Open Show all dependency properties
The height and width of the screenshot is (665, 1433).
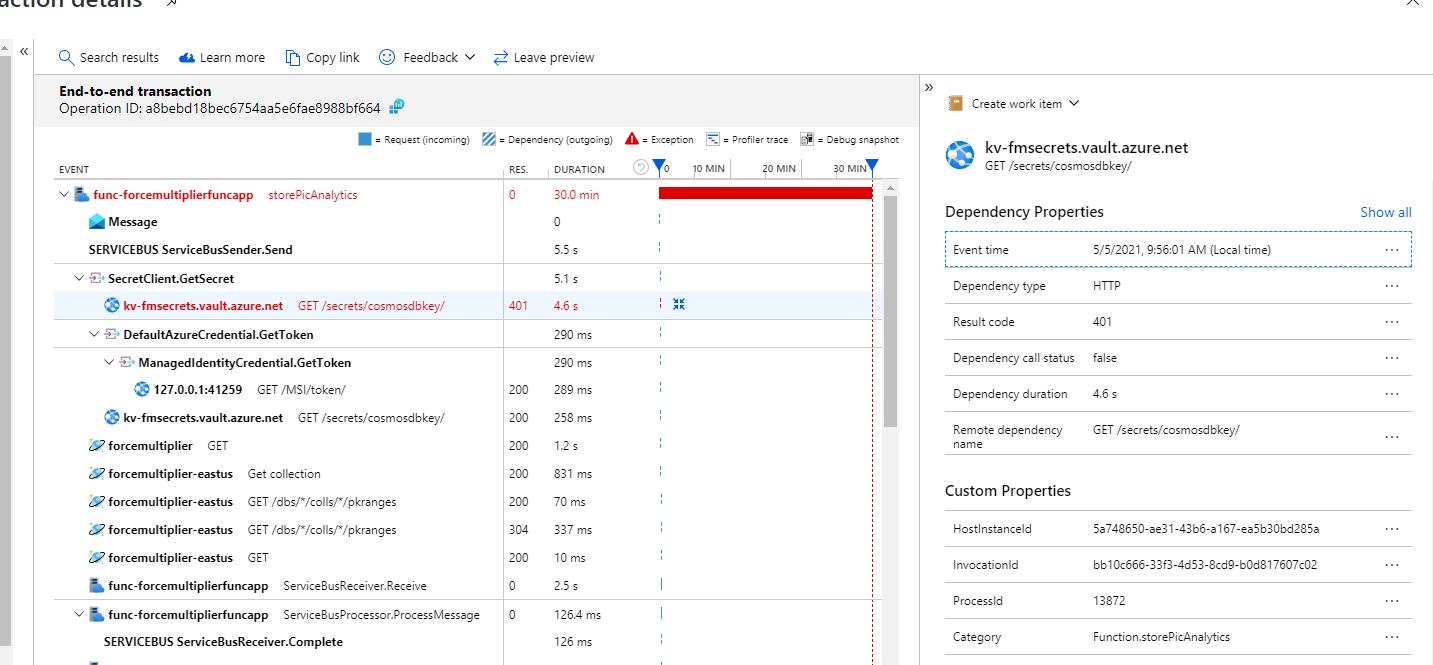click(1385, 212)
